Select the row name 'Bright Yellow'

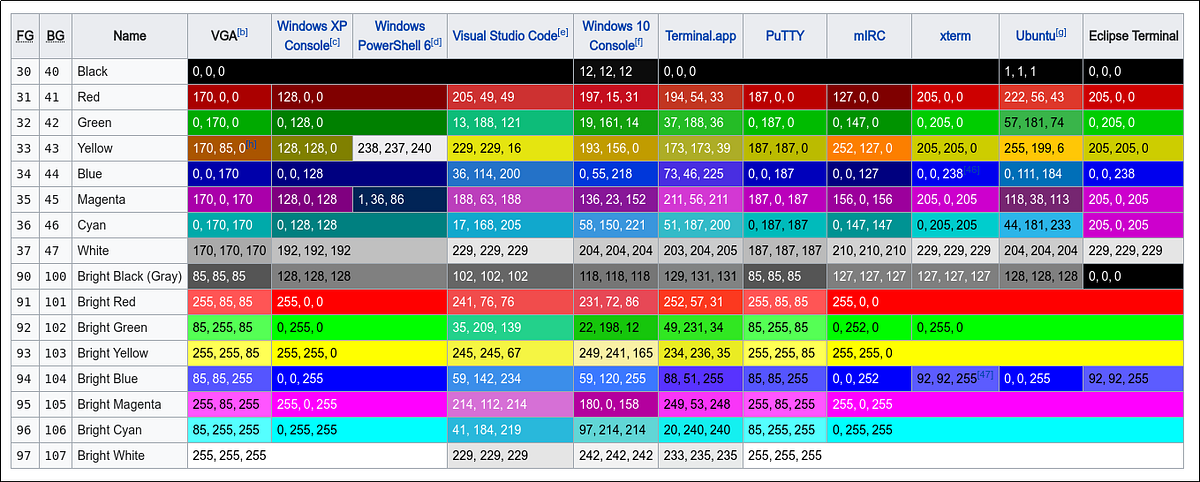click(x=112, y=353)
